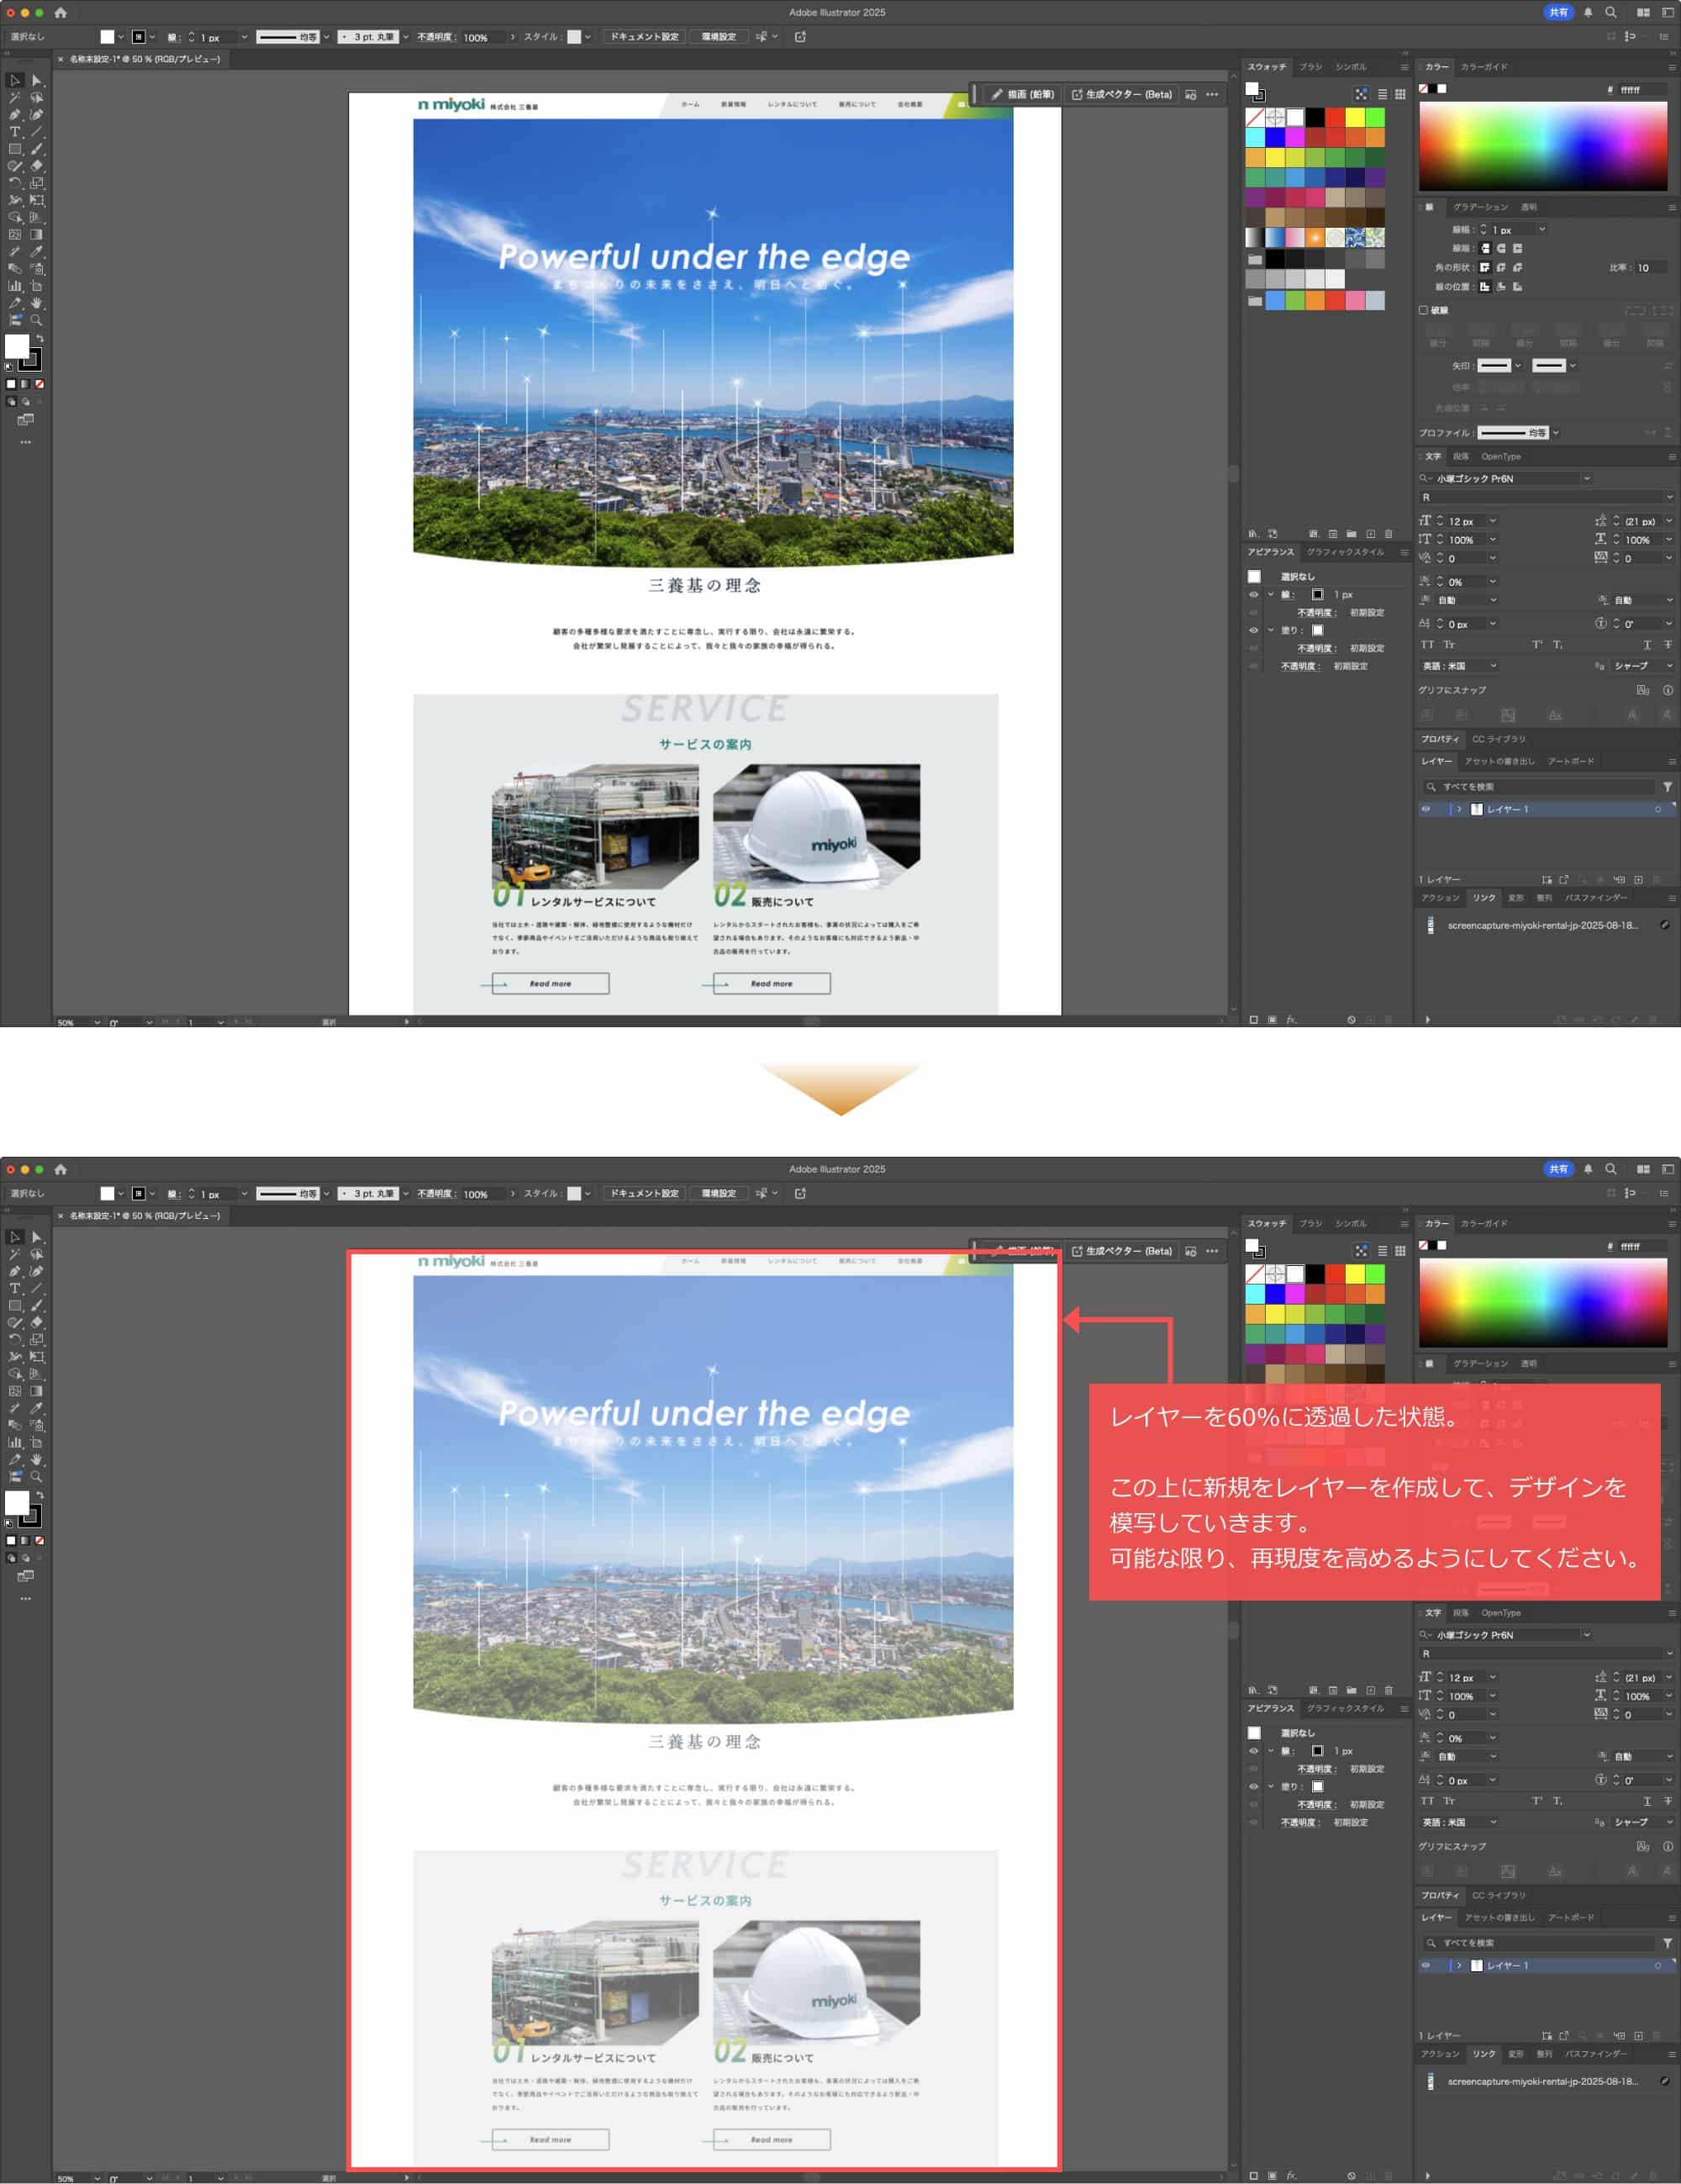Screen dimensions: 1681x2184
Task: Enable the 破線 dashed line checkbox in upper window
Action: (x=1423, y=310)
